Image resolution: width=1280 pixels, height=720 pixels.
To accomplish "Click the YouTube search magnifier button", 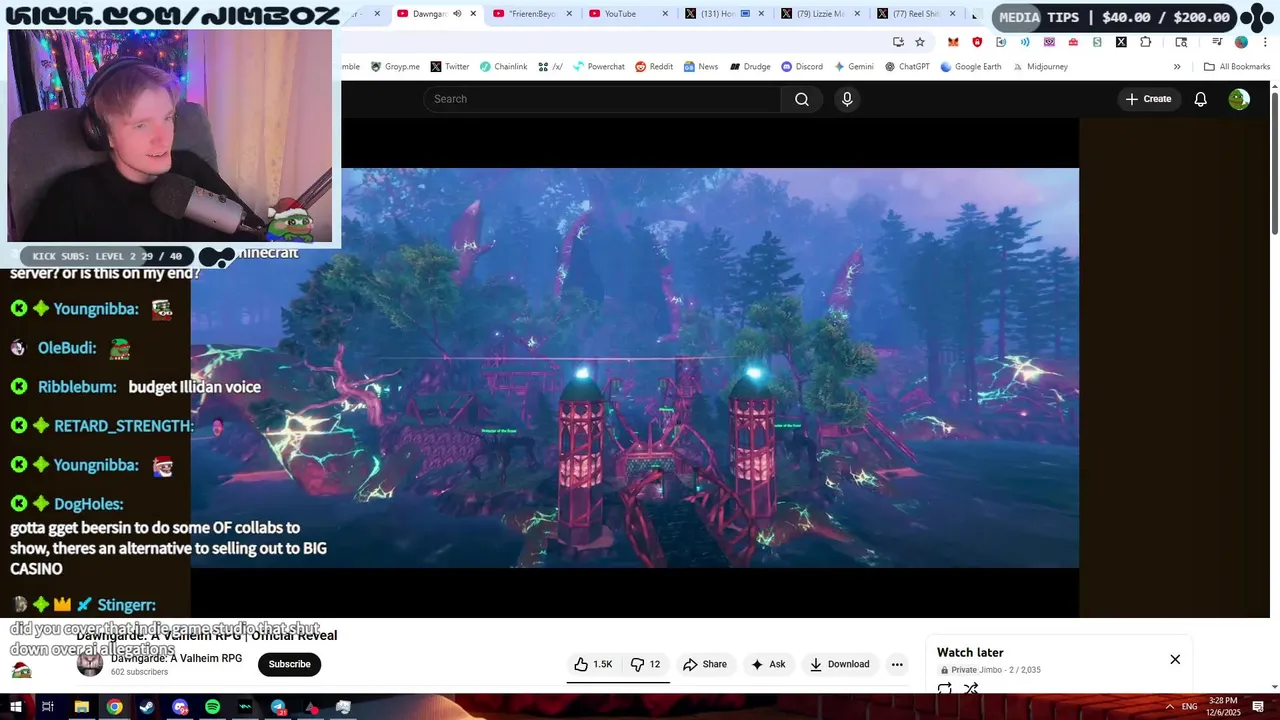I will pyautogui.click(x=801, y=99).
